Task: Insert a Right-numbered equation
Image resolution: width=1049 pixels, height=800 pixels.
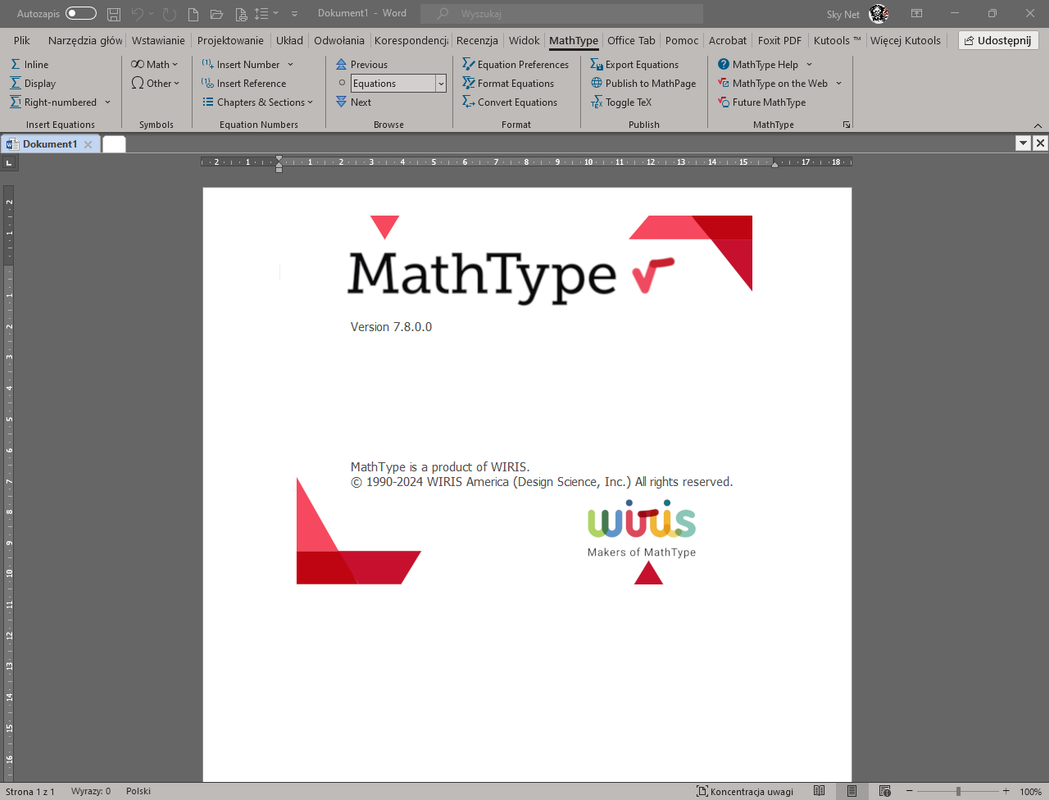Action: point(54,102)
